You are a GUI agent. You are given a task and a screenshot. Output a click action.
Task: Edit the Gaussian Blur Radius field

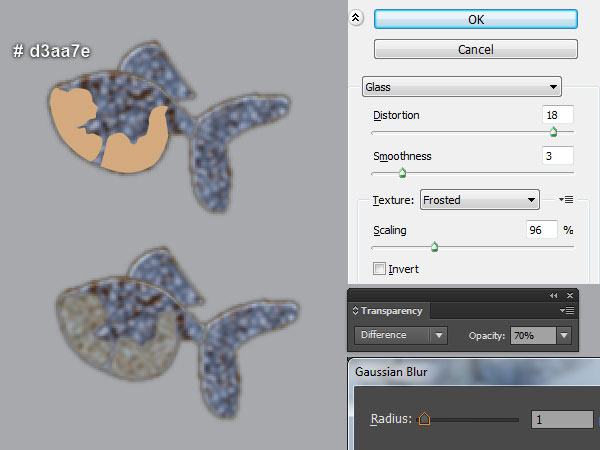[x=562, y=420]
